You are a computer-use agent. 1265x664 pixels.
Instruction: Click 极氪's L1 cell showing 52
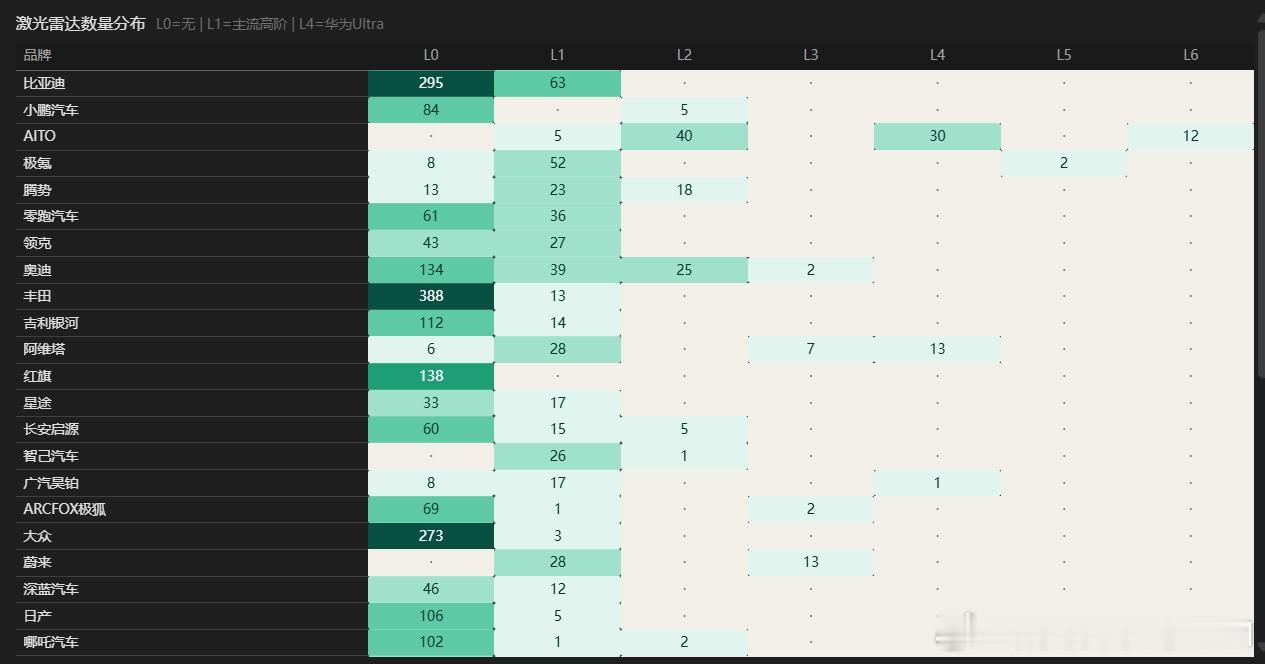(557, 163)
